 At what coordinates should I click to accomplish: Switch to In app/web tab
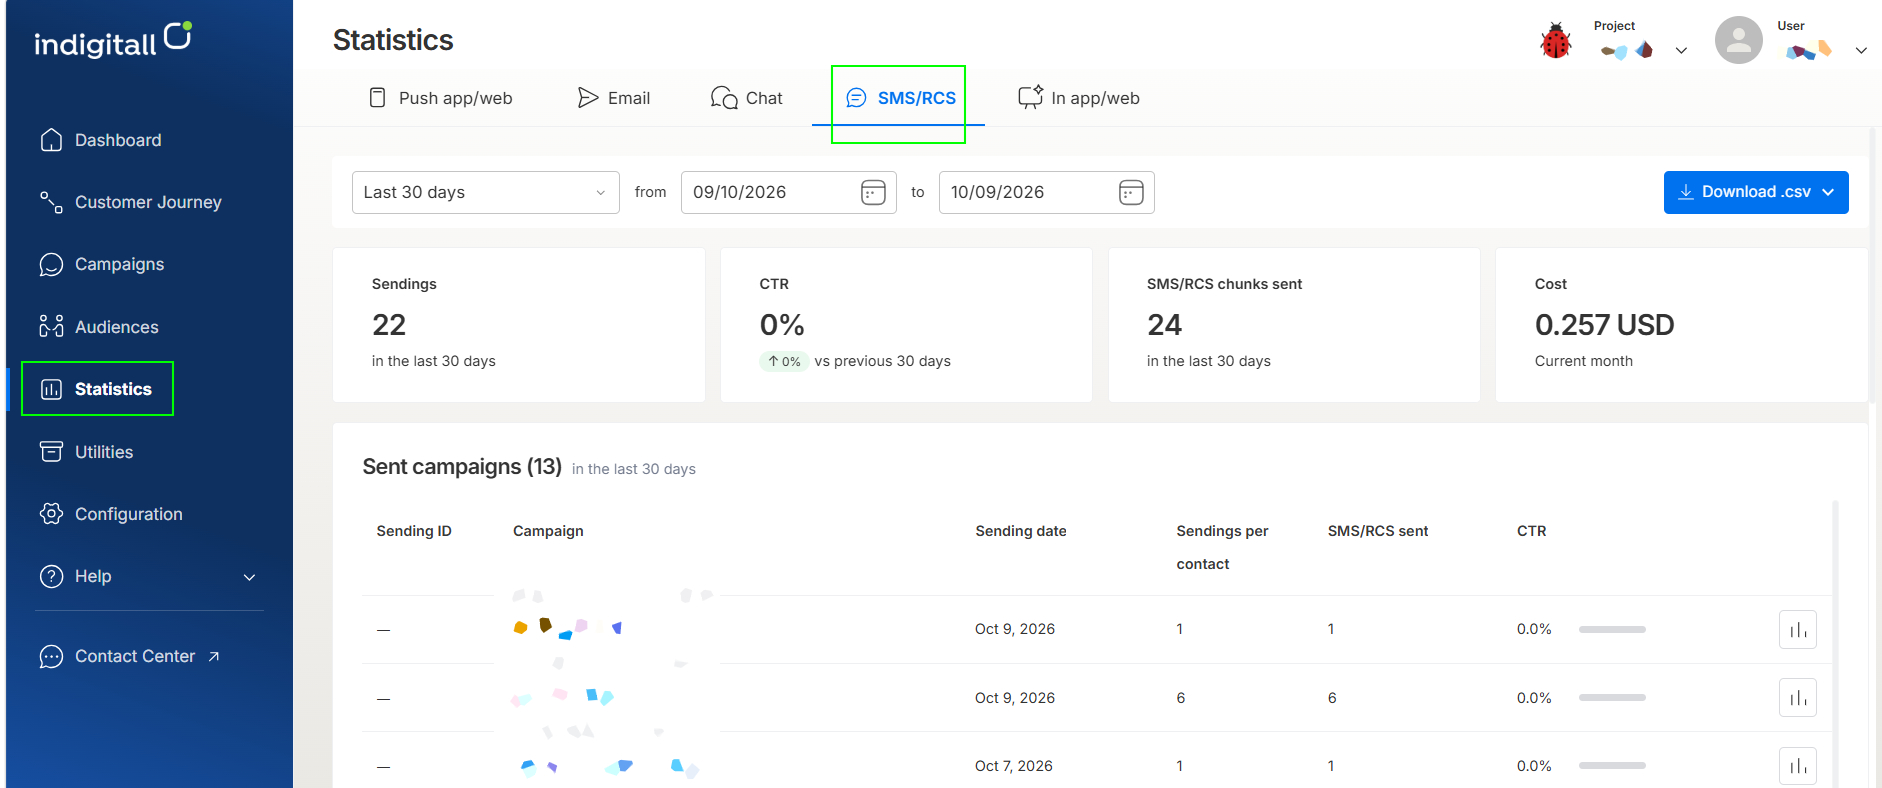coord(1079,98)
